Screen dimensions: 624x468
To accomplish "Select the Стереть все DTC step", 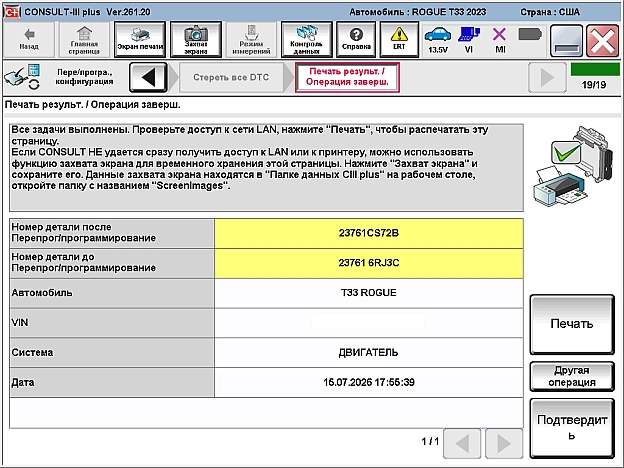I will click(231, 77).
